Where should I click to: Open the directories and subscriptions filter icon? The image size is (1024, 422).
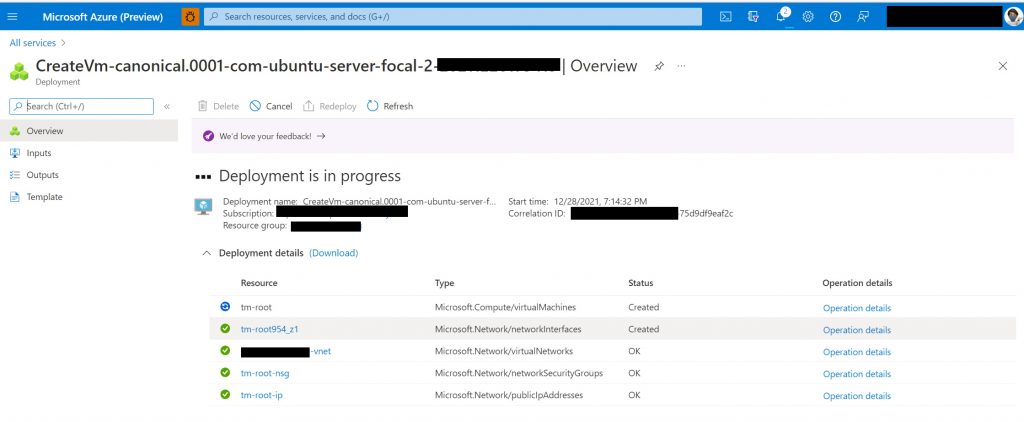coord(753,17)
